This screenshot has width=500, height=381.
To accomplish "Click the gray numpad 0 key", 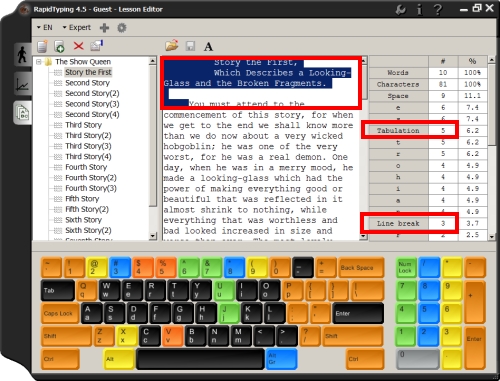I will coord(417,359).
